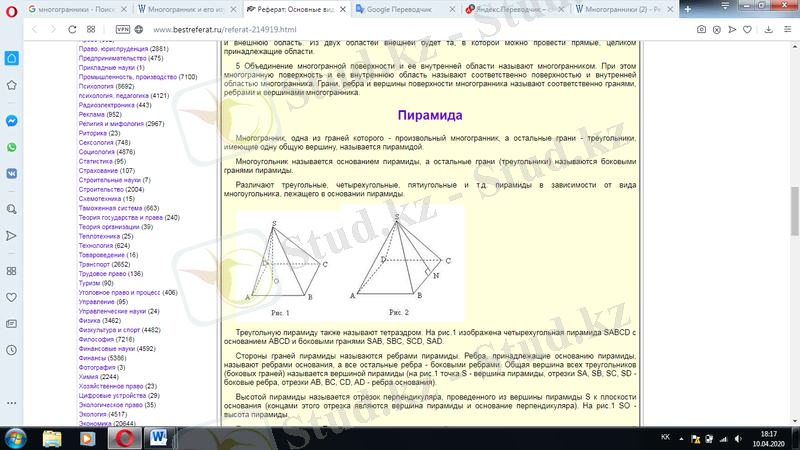Click the address bar URL field
The image size is (800, 450).
click(418, 30)
